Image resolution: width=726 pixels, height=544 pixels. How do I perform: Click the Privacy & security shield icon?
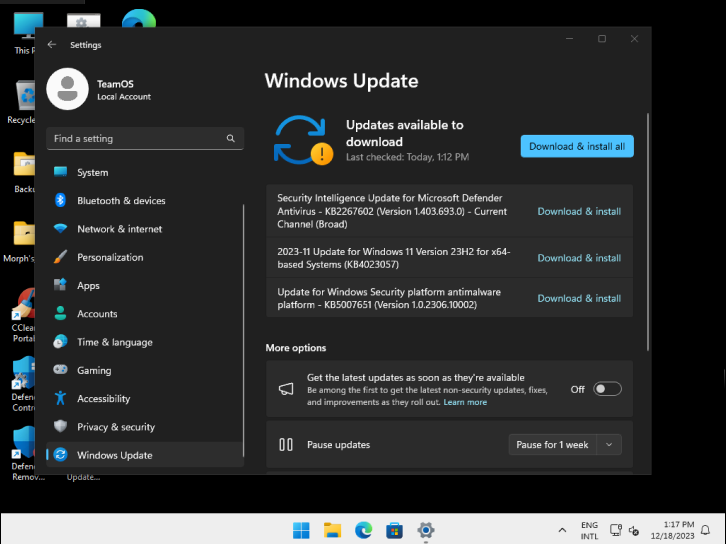(60, 426)
